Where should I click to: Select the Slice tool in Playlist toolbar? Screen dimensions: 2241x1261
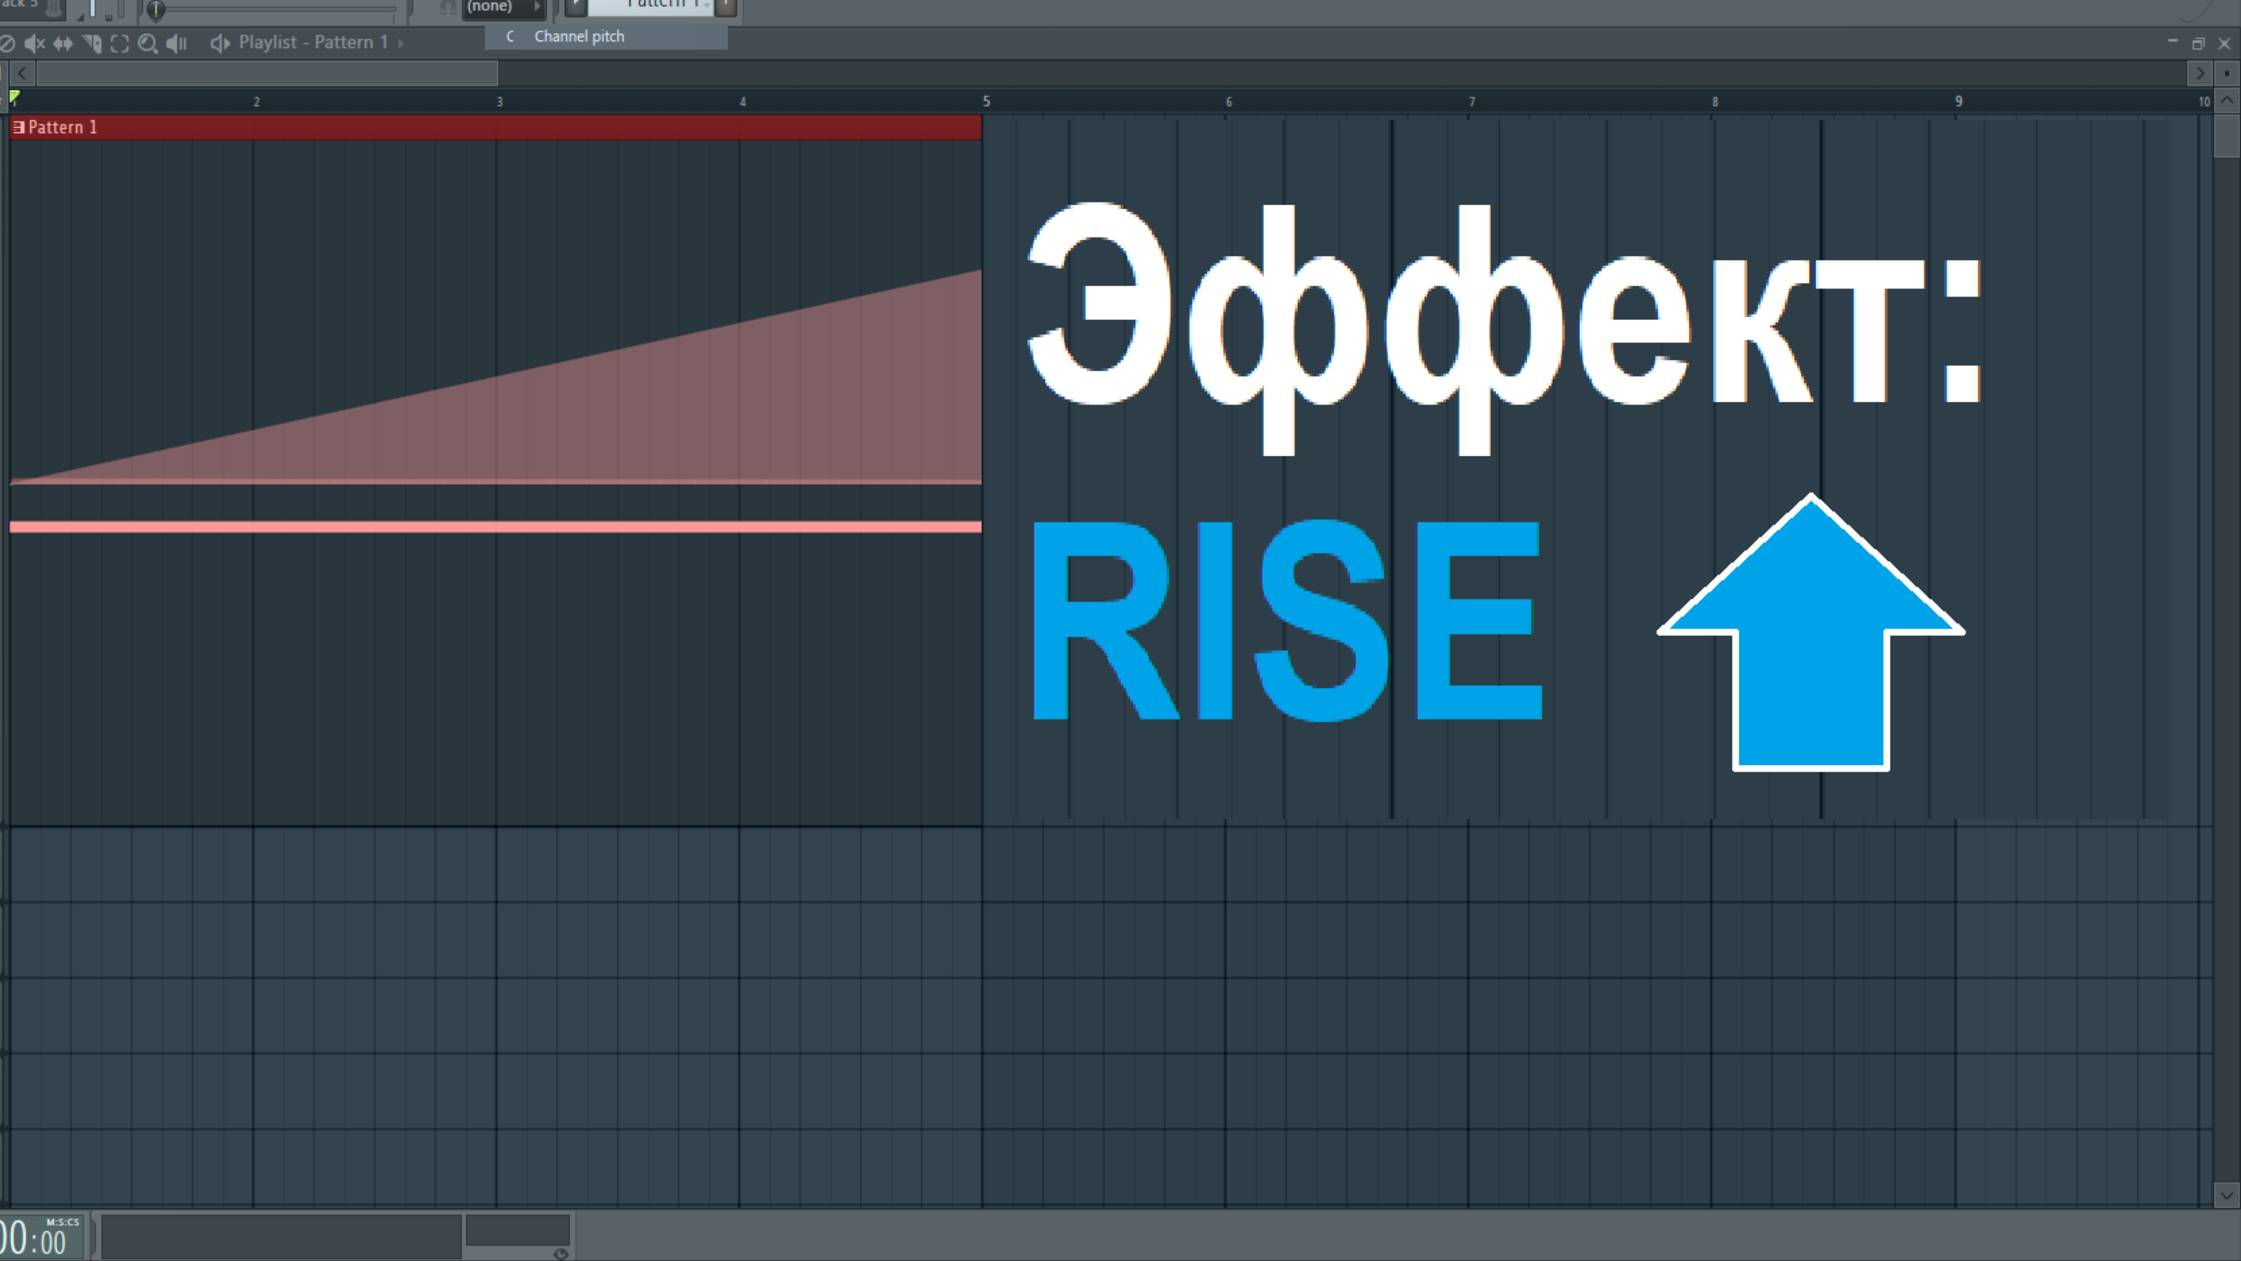coord(92,43)
